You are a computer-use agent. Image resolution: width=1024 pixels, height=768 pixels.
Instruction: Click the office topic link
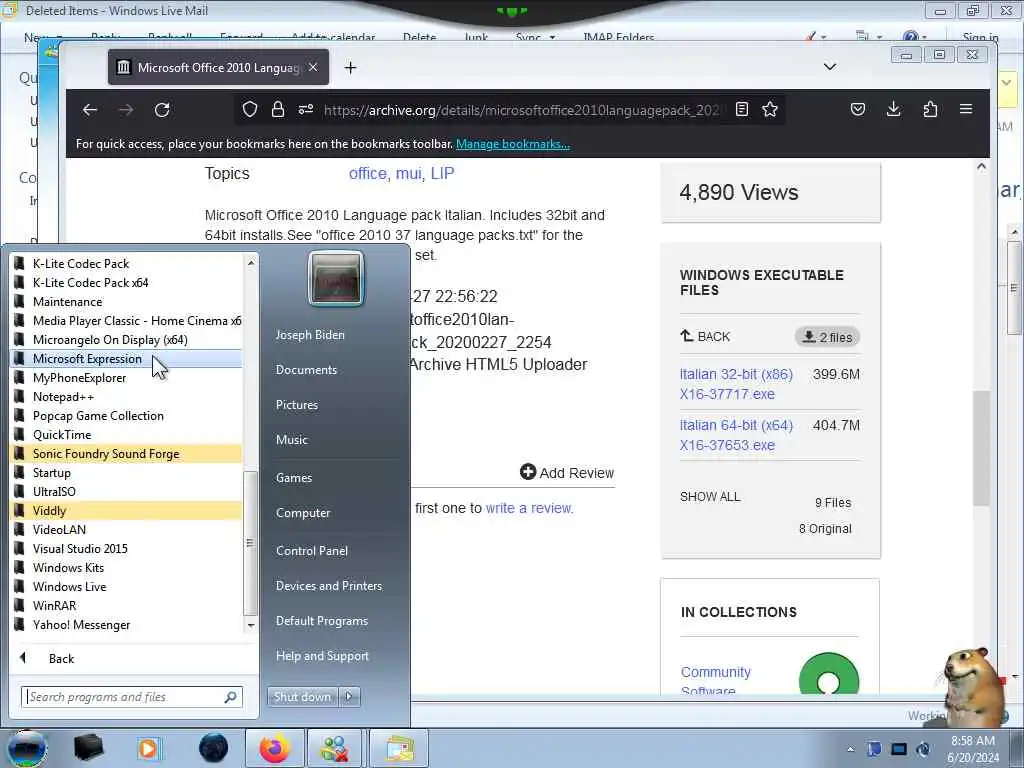tap(367, 173)
